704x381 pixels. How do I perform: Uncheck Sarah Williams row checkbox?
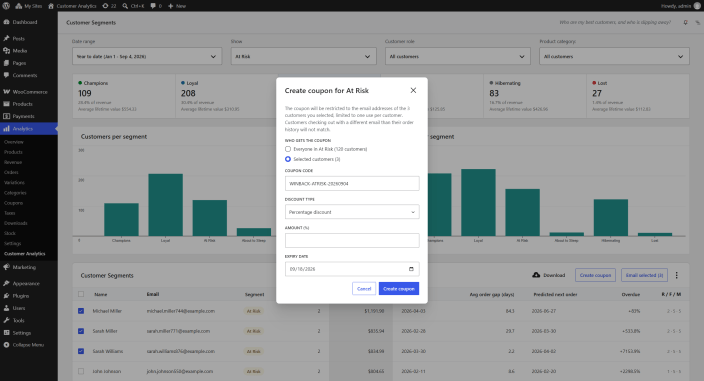(81, 351)
